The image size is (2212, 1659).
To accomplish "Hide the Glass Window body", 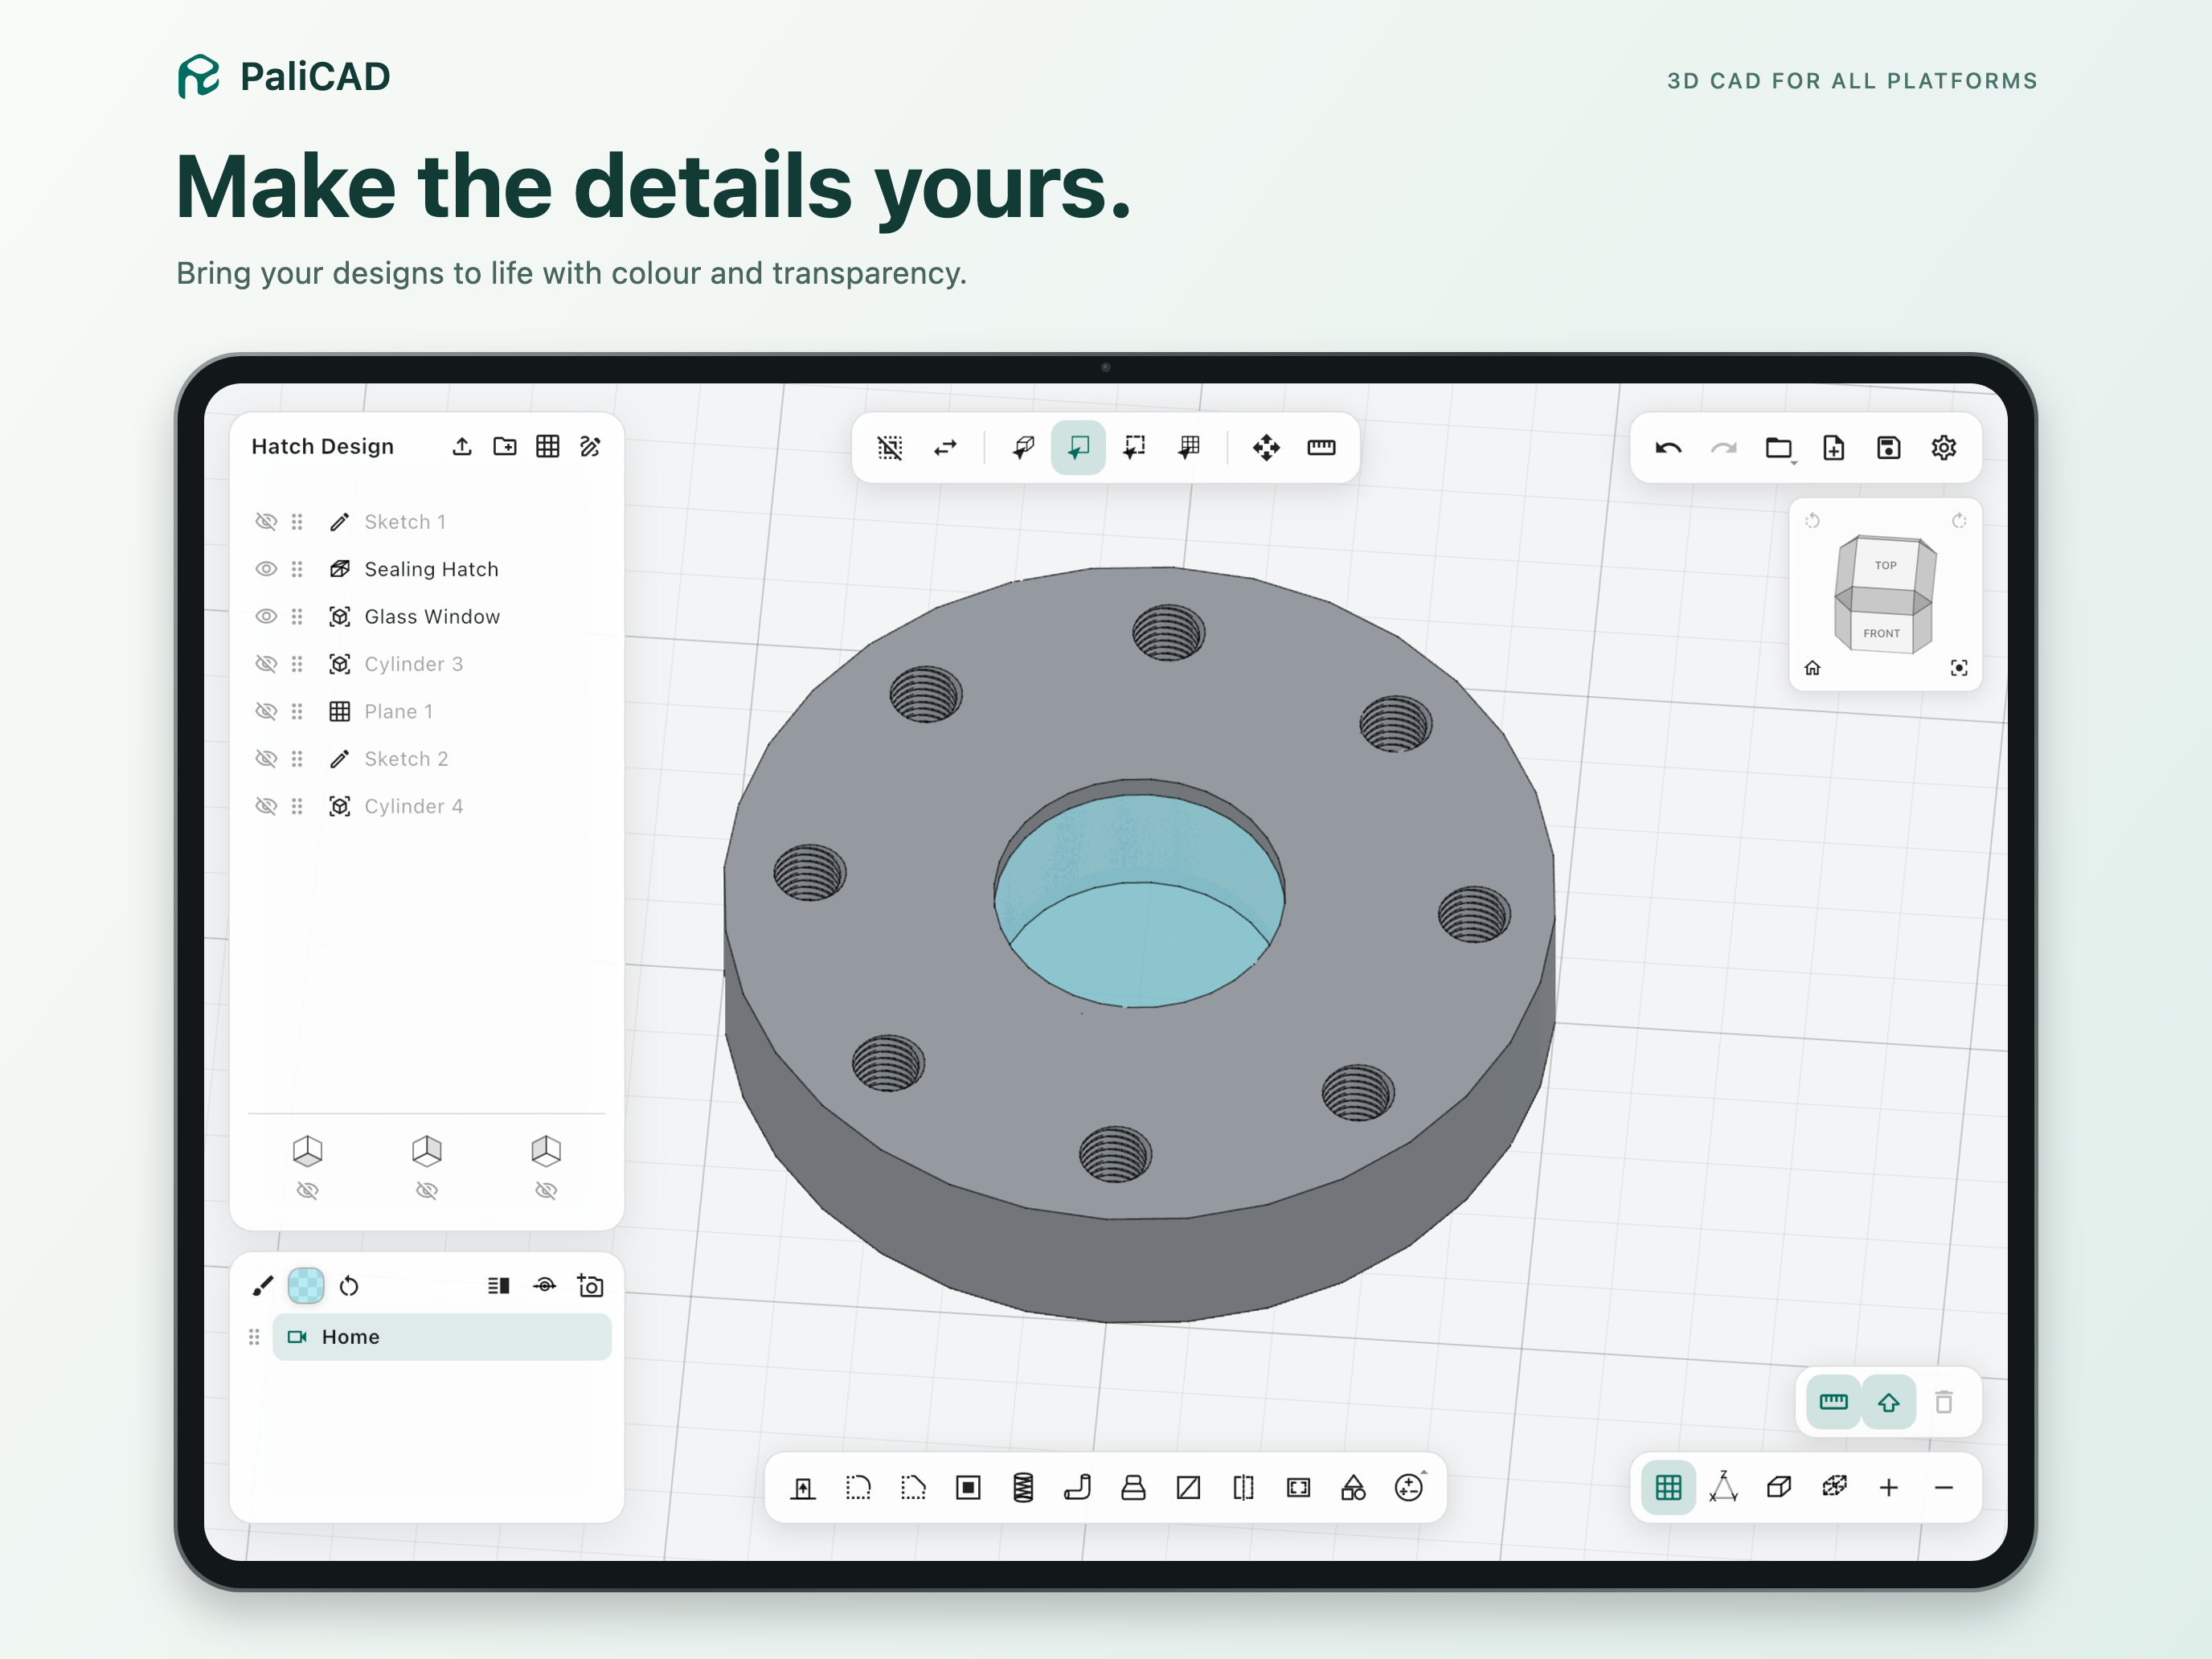I will (x=266, y=616).
